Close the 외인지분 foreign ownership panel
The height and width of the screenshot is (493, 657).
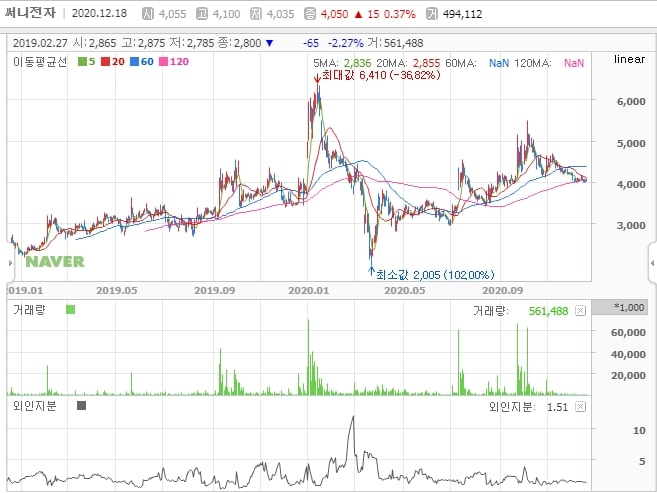coord(580,407)
